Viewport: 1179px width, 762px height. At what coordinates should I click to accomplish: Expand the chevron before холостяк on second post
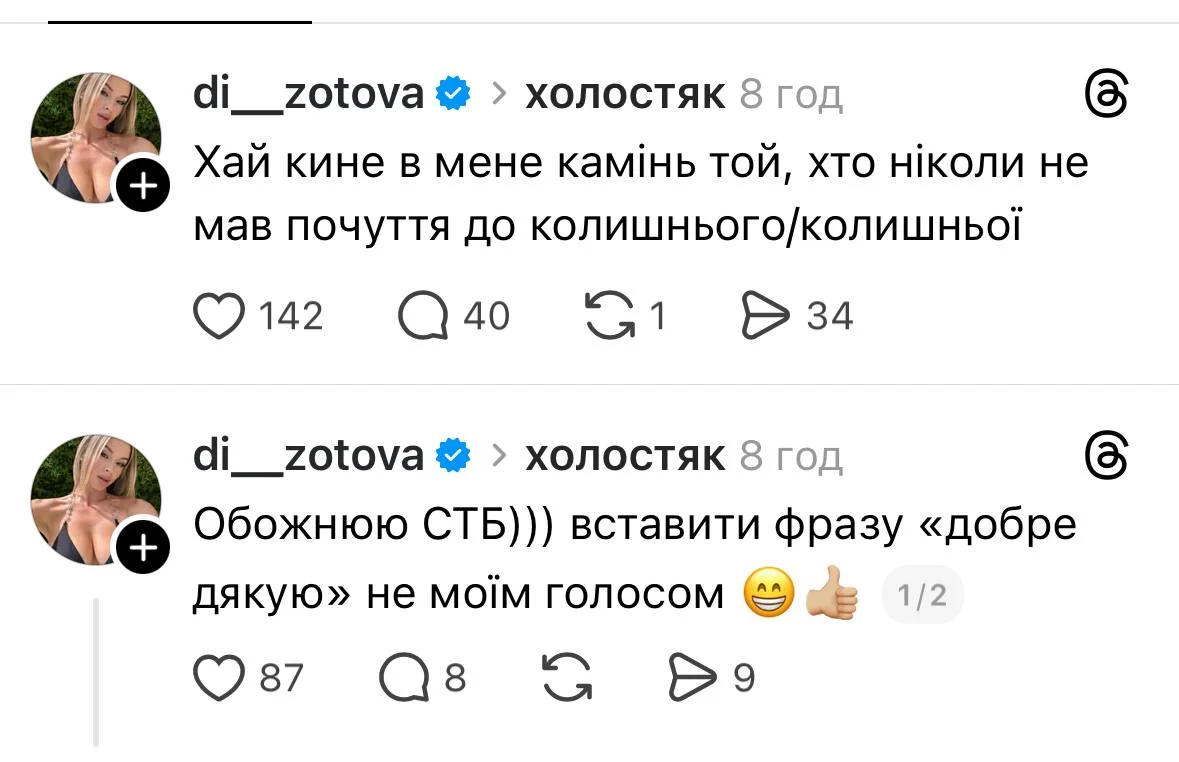click(x=497, y=455)
